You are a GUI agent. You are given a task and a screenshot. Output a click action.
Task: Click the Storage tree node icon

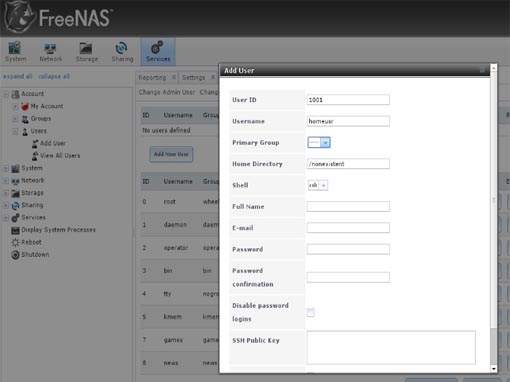pos(15,193)
